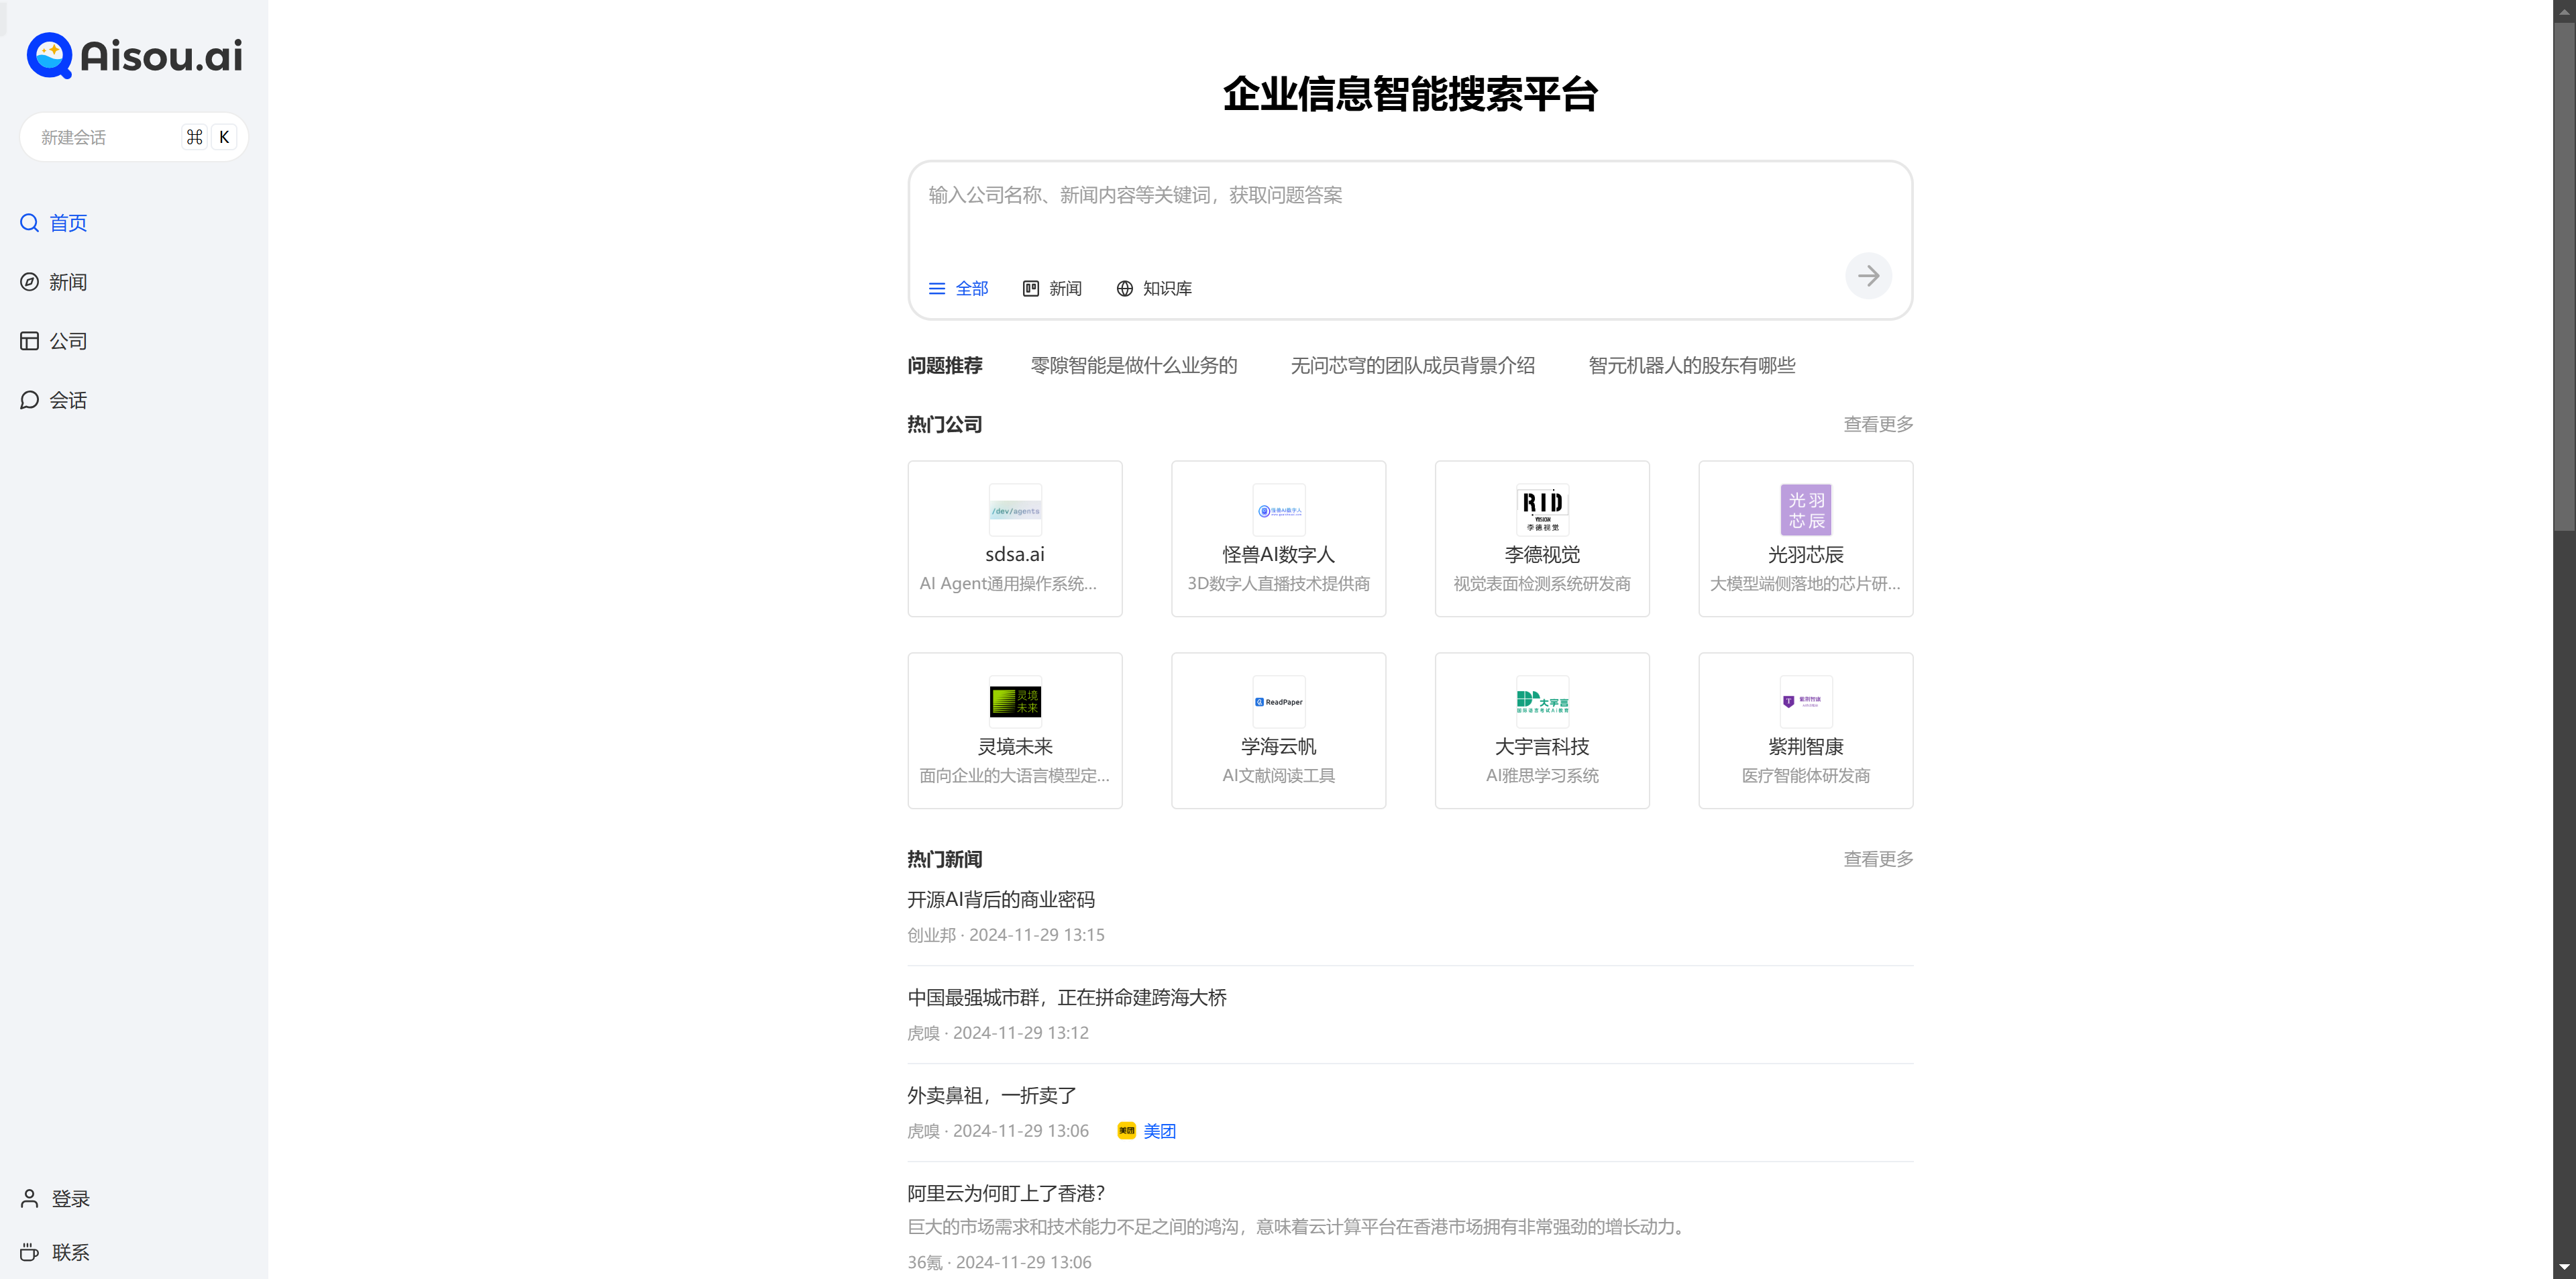Select the 紫荆智康 company card
The image size is (2576, 1279).
1804,730
